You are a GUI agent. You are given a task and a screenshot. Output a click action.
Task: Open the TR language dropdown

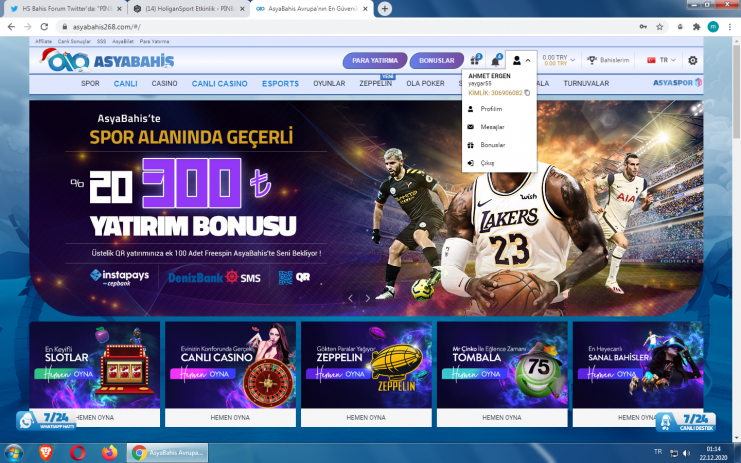[662, 60]
